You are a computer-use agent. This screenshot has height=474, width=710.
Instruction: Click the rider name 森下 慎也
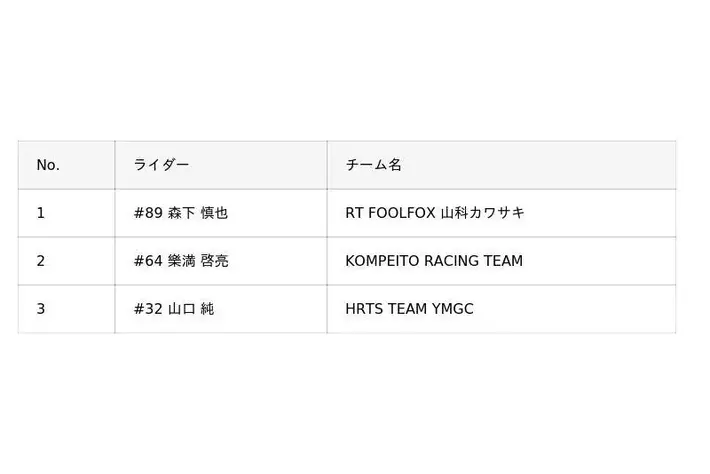pyautogui.click(x=199, y=213)
